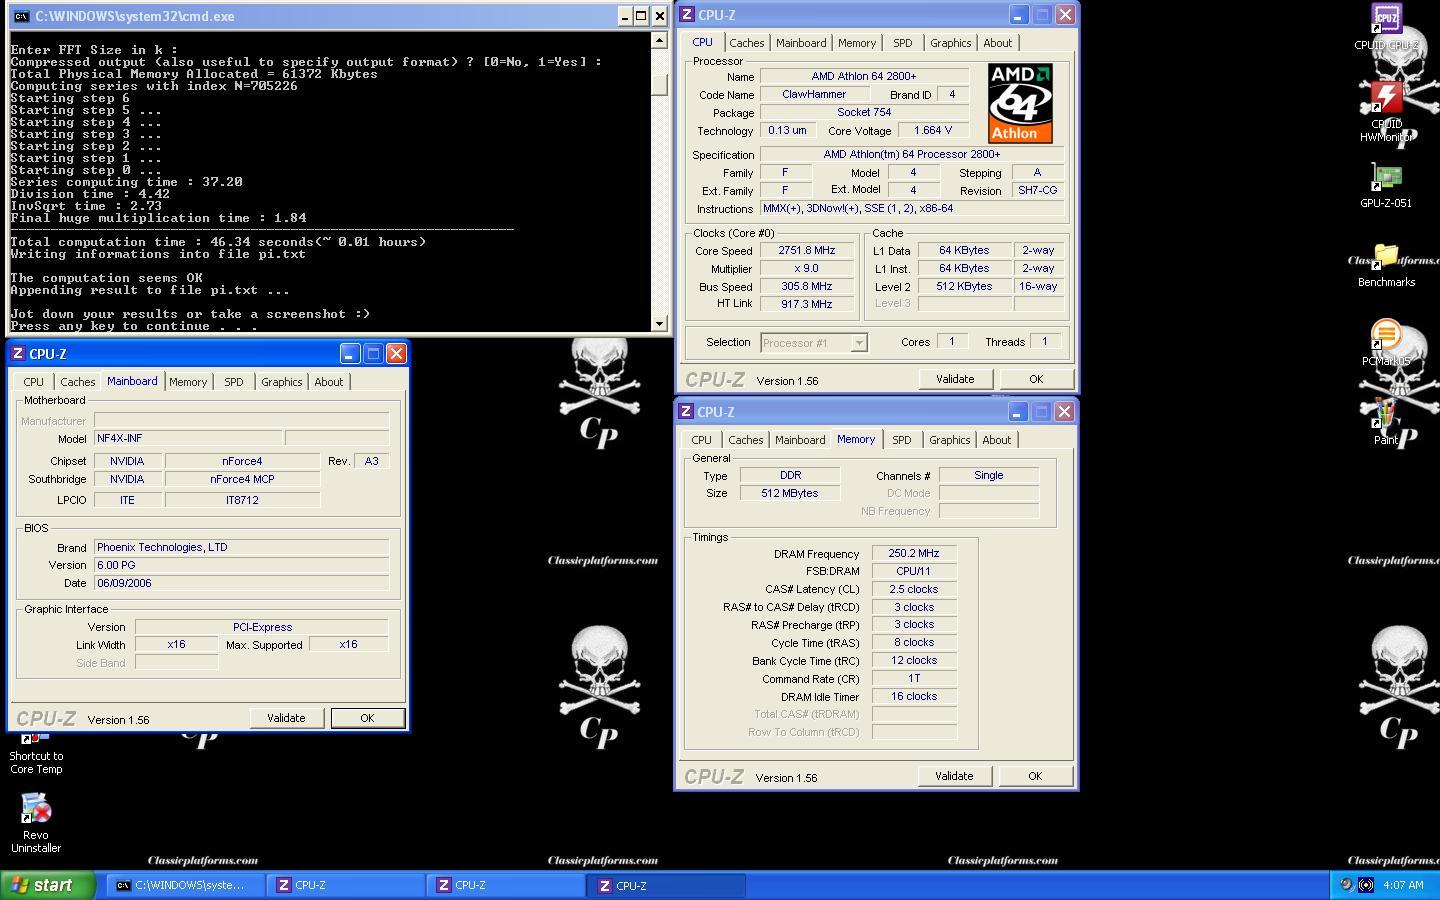Image resolution: width=1440 pixels, height=900 pixels.
Task: Click Validate in the CPU window
Action: 955,379
